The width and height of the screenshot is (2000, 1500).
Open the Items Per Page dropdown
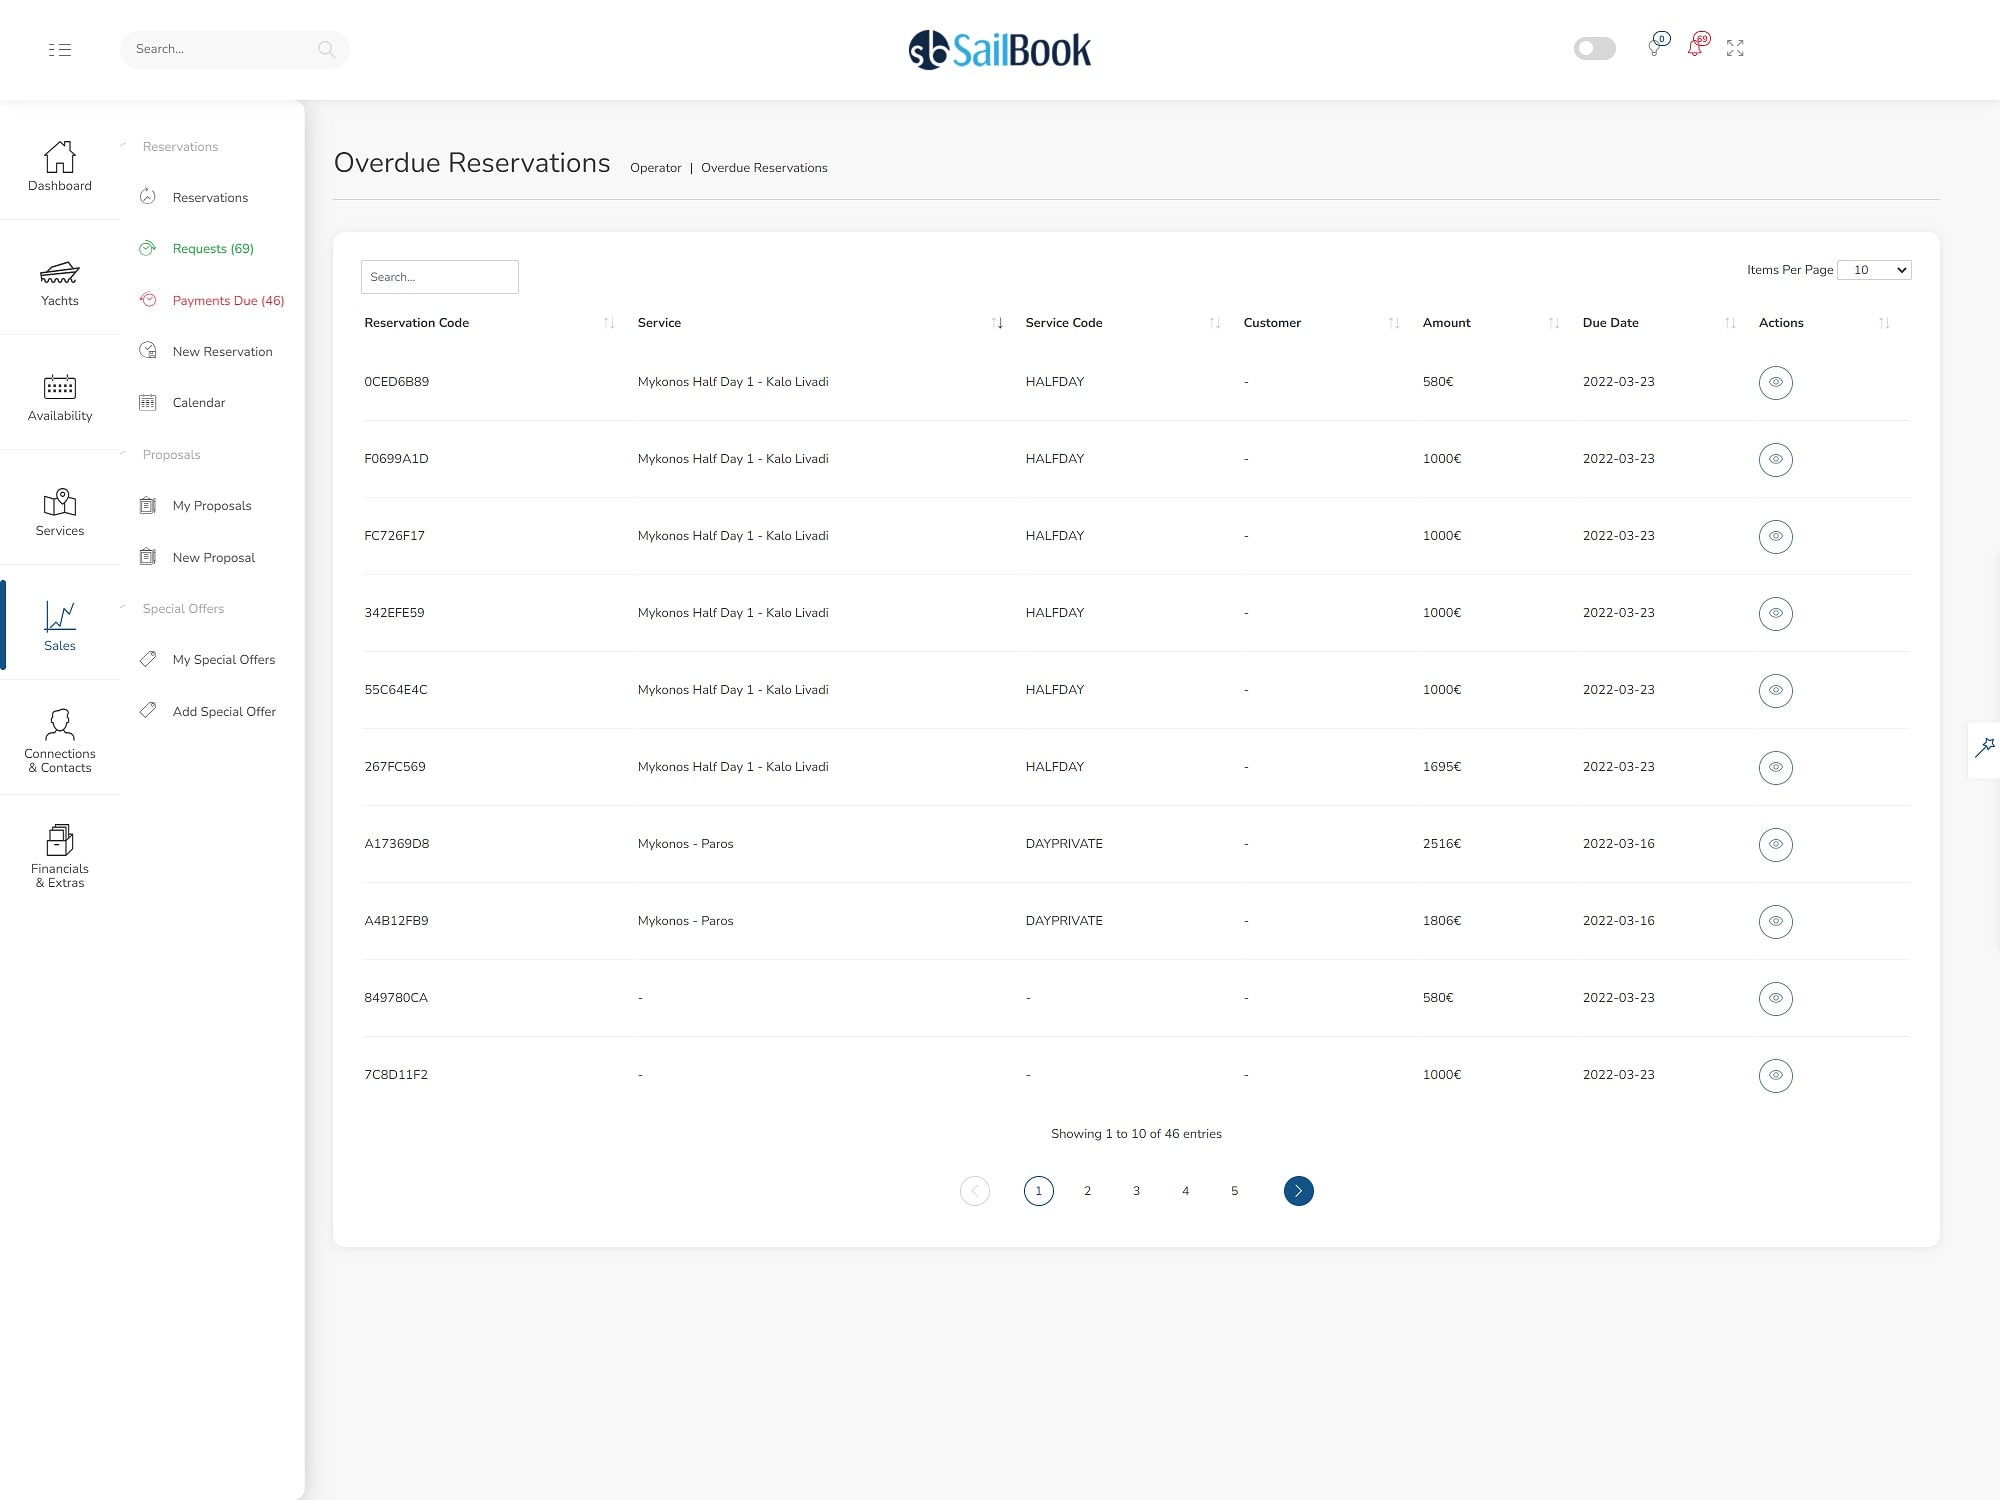pyautogui.click(x=1874, y=270)
